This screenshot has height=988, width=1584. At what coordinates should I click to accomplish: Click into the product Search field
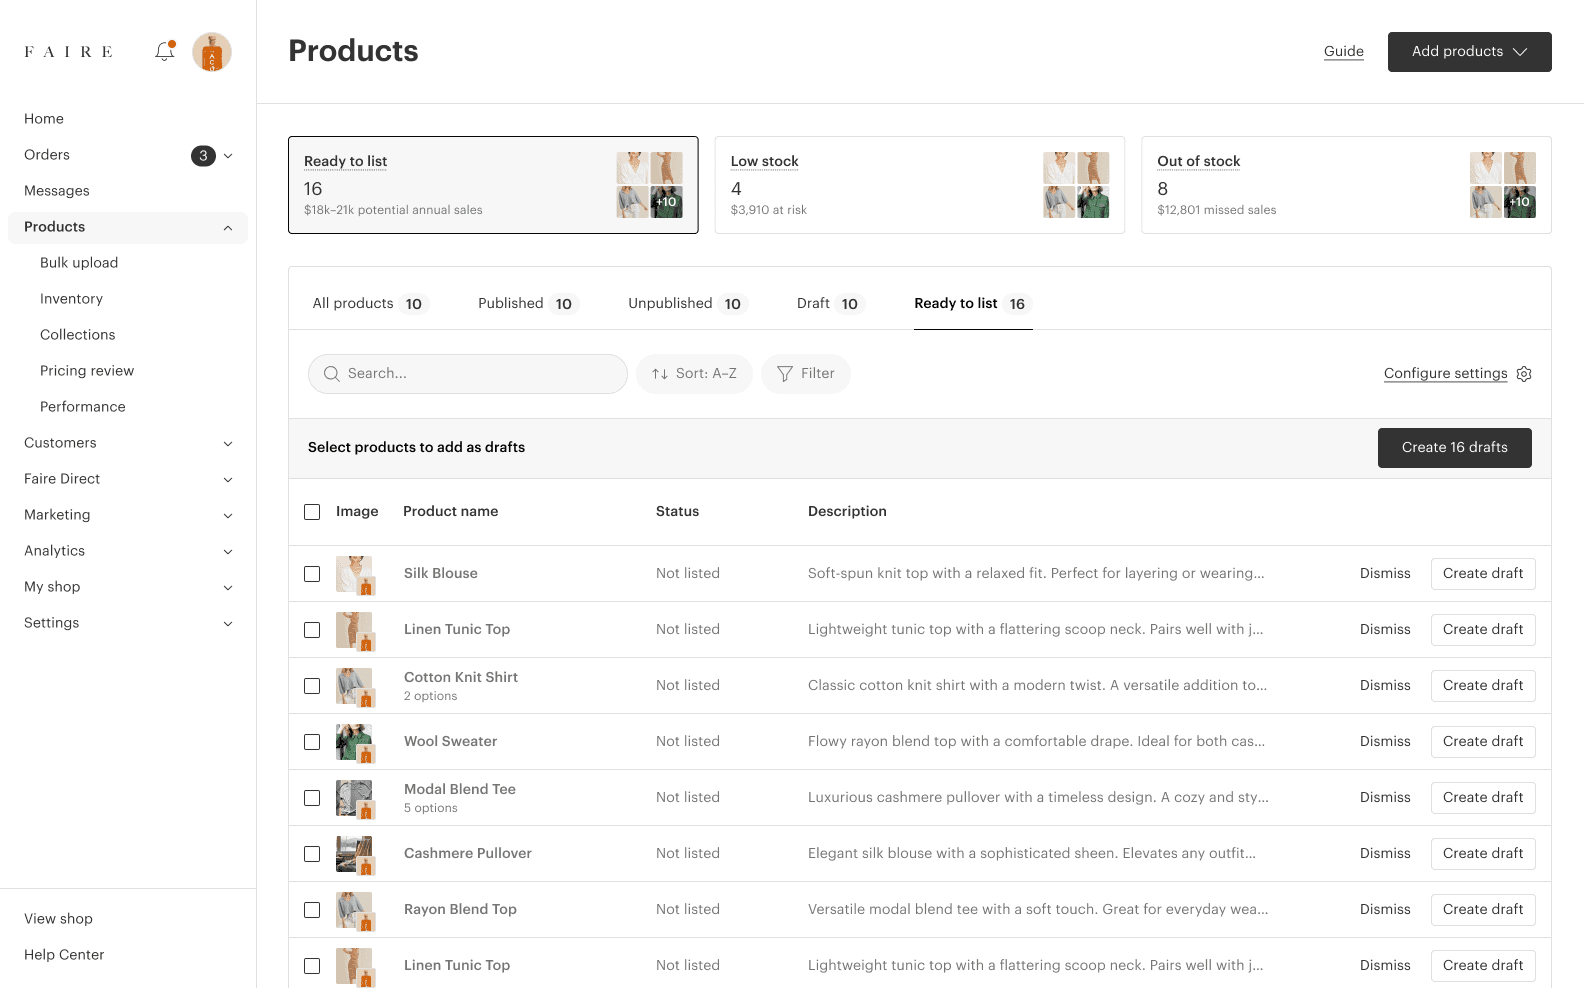pyautogui.click(x=468, y=374)
